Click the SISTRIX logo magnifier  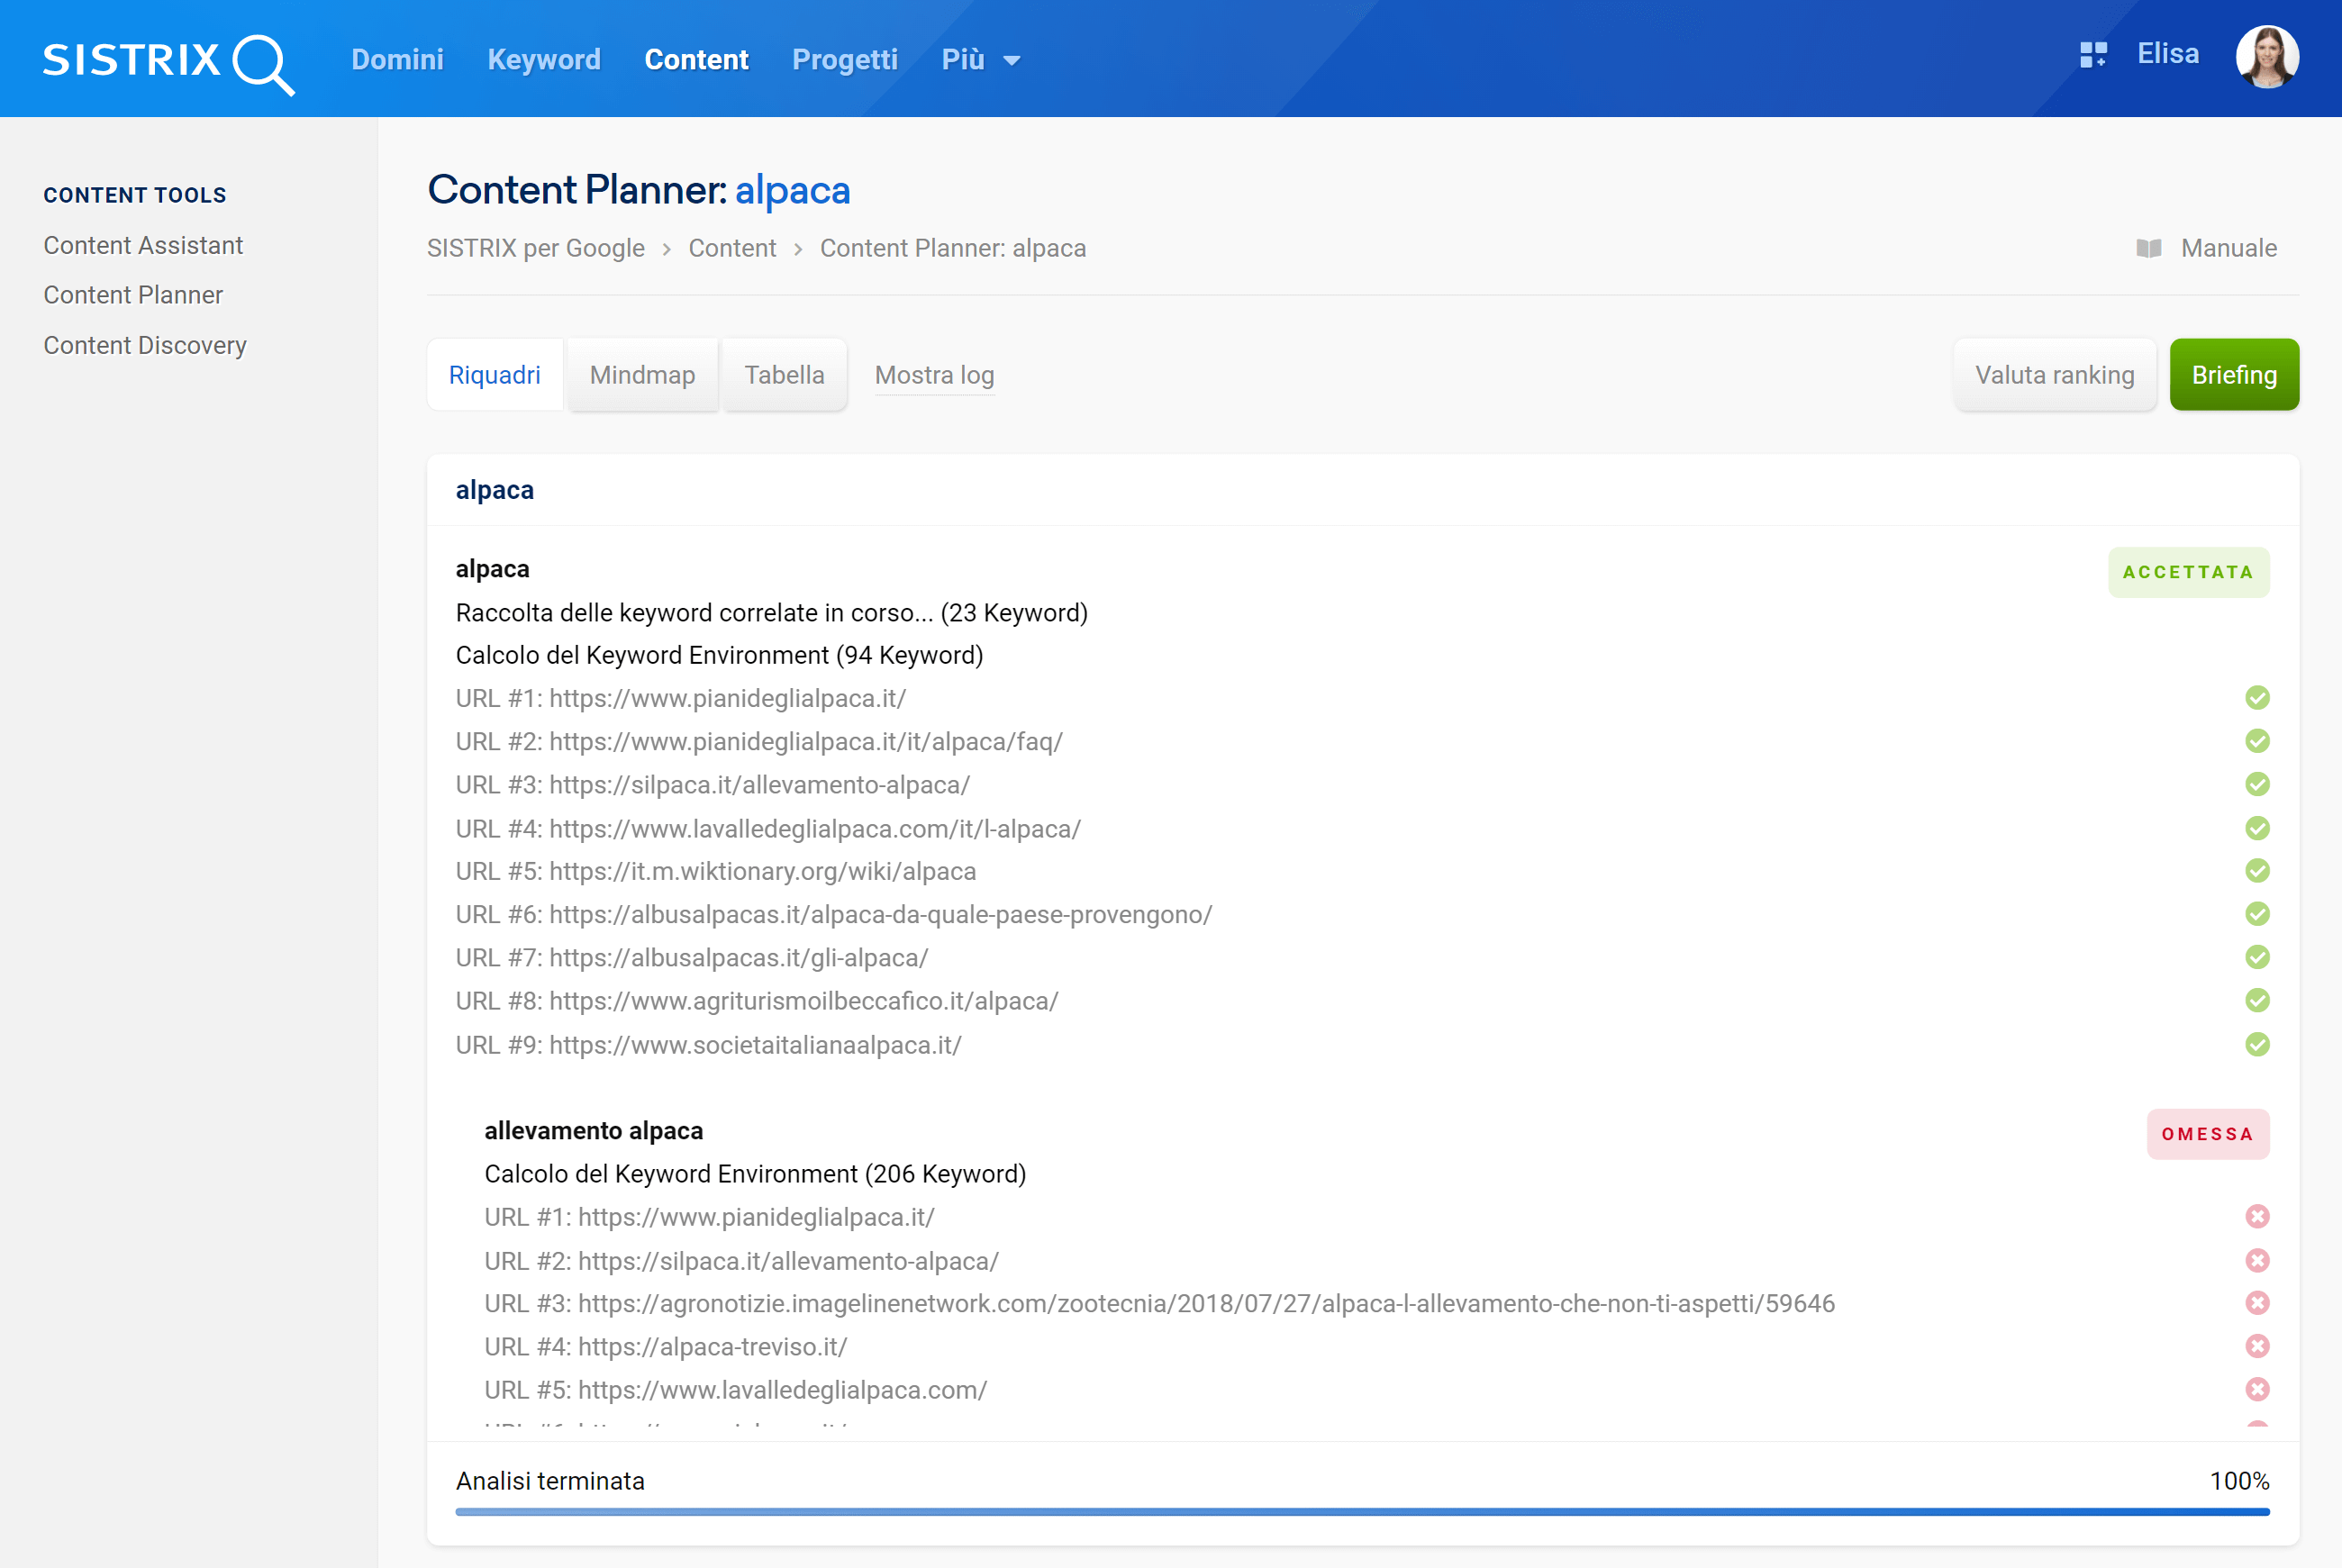point(263,64)
